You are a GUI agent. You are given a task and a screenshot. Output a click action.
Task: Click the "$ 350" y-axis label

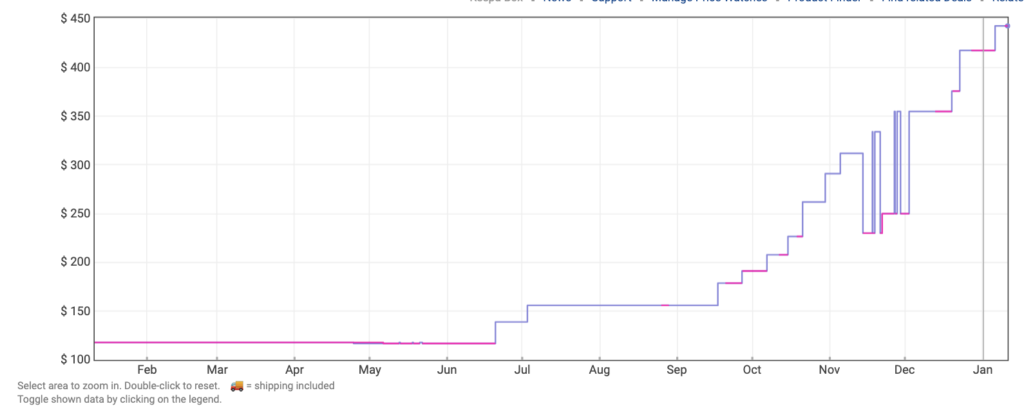pyautogui.click(x=73, y=116)
